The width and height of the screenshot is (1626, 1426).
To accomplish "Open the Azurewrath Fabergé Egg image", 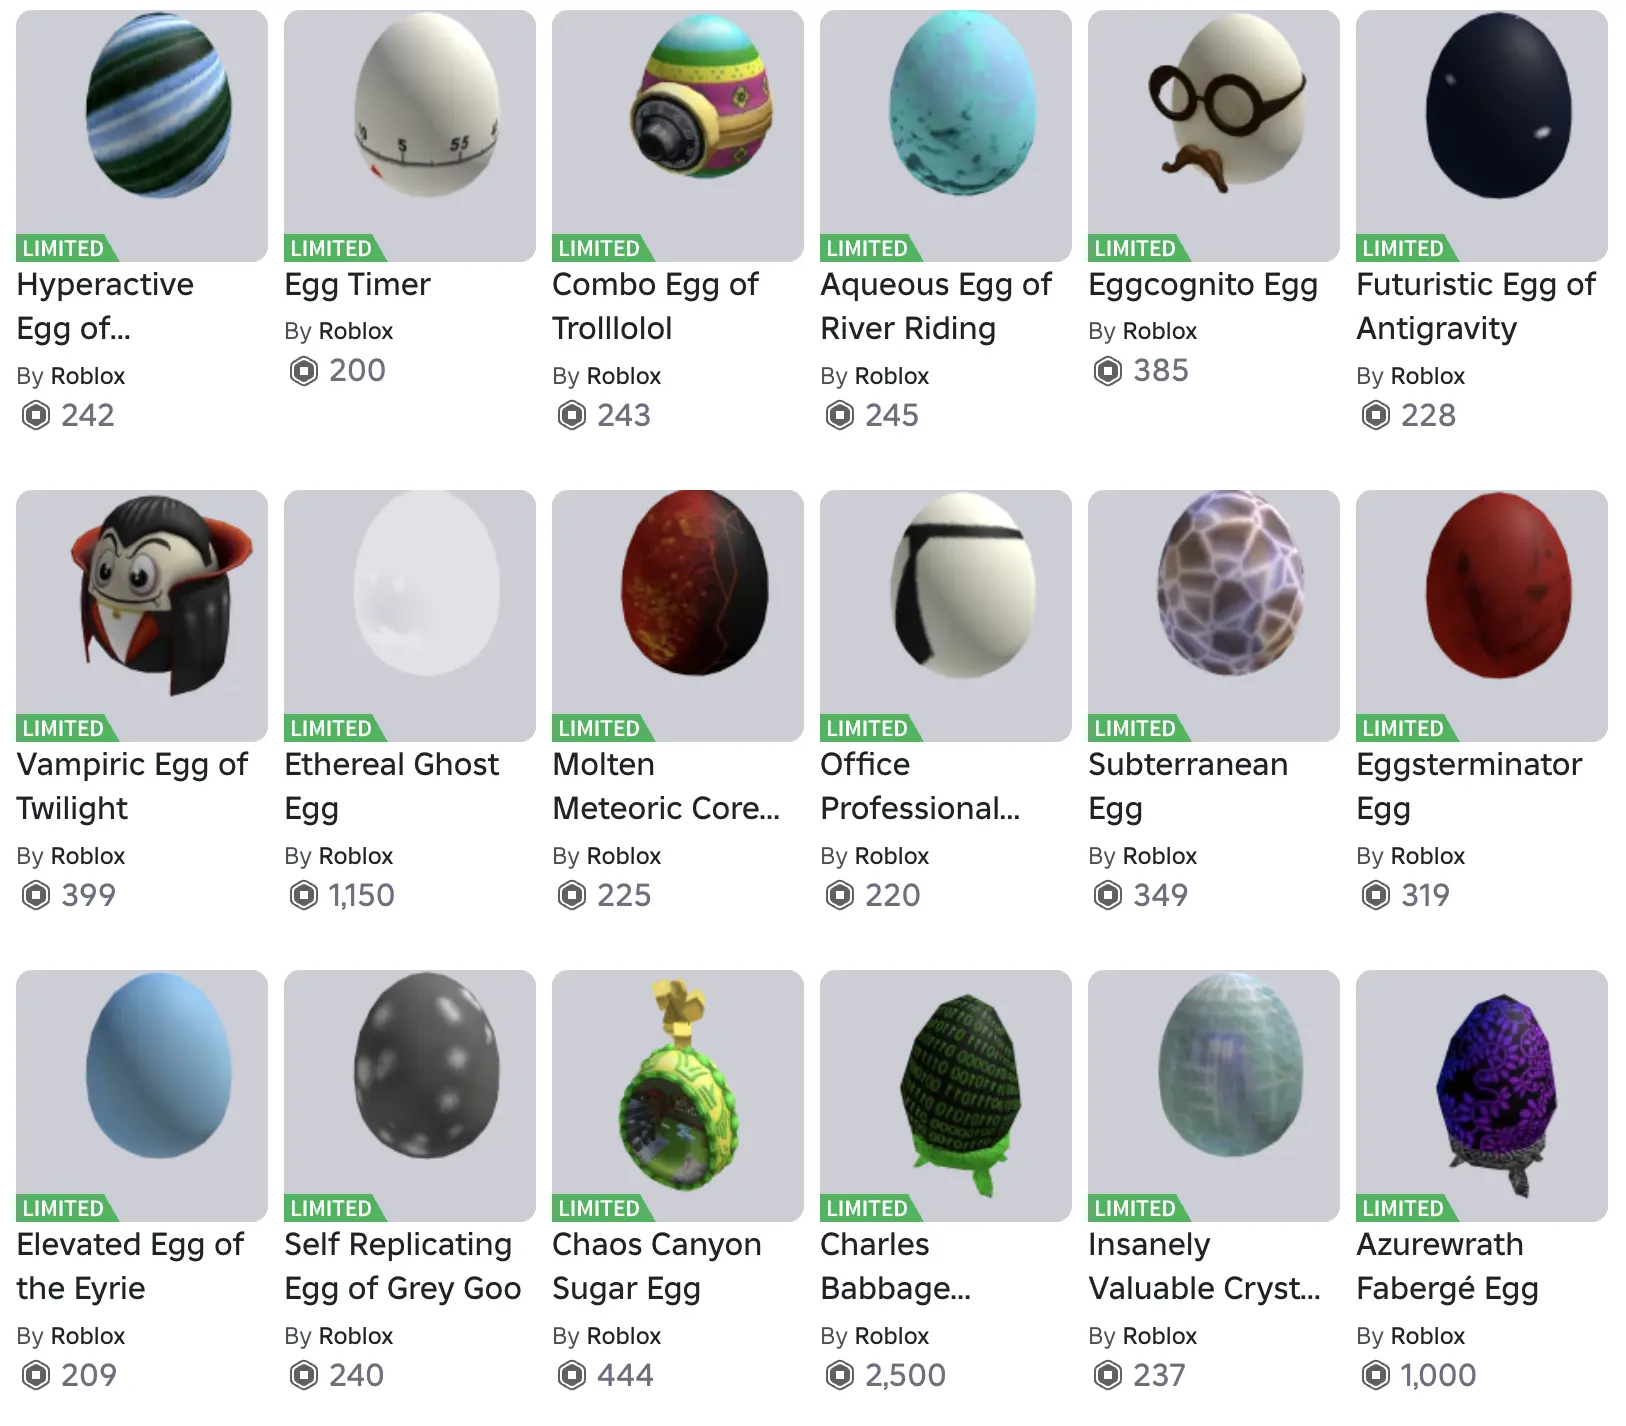I will [1482, 1096].
